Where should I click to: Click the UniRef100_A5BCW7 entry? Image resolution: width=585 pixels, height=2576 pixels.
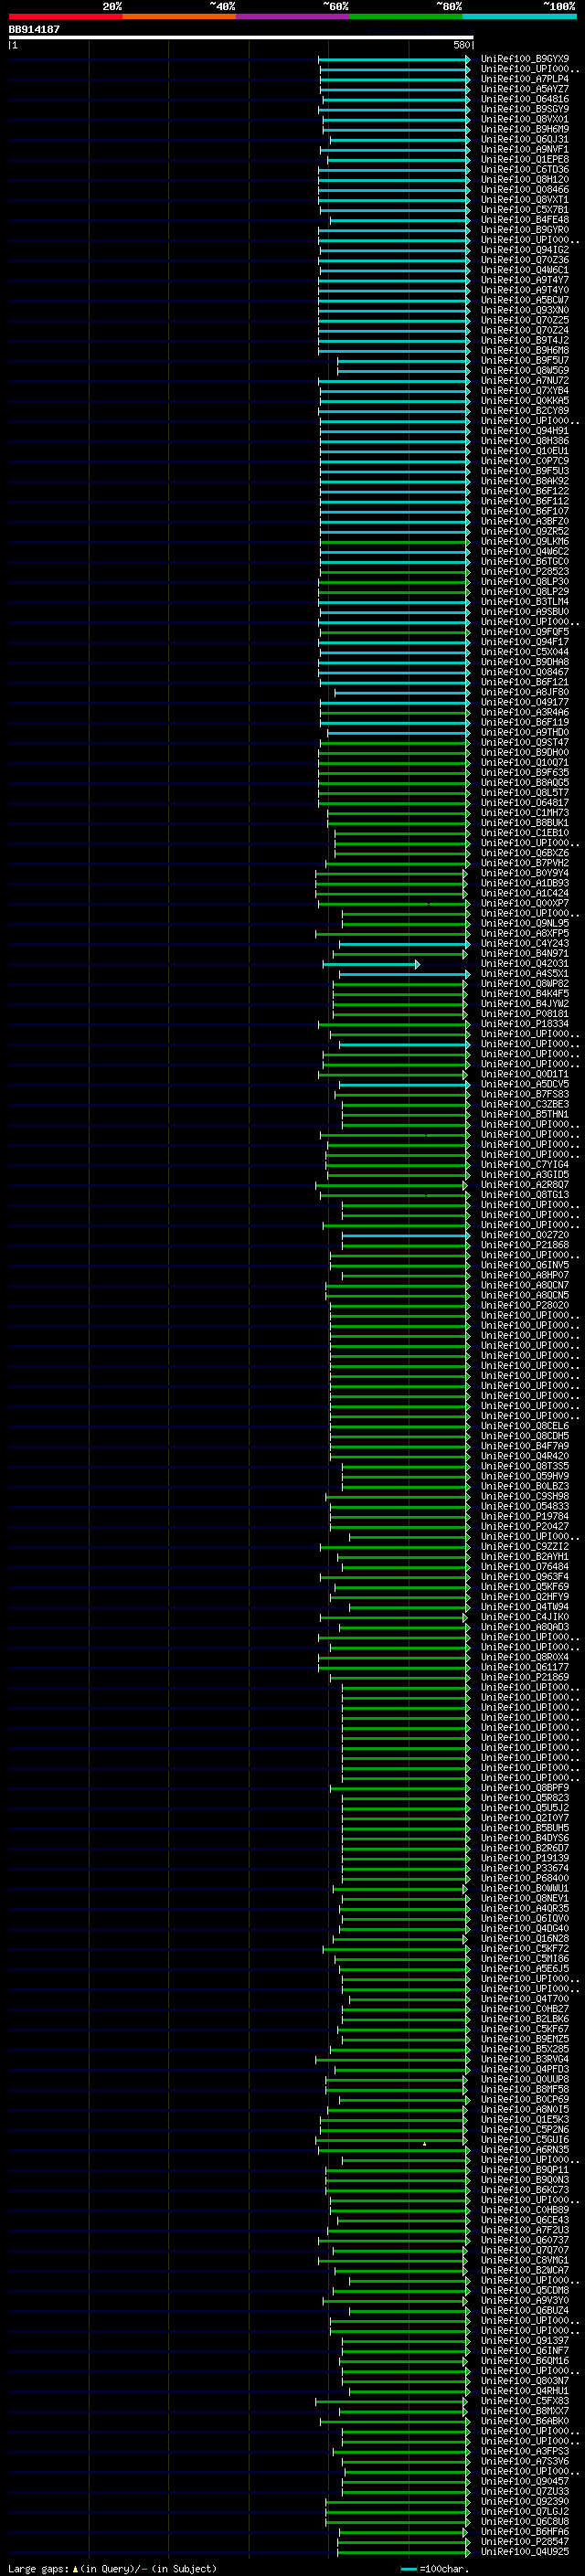click(x=524, y=300)
